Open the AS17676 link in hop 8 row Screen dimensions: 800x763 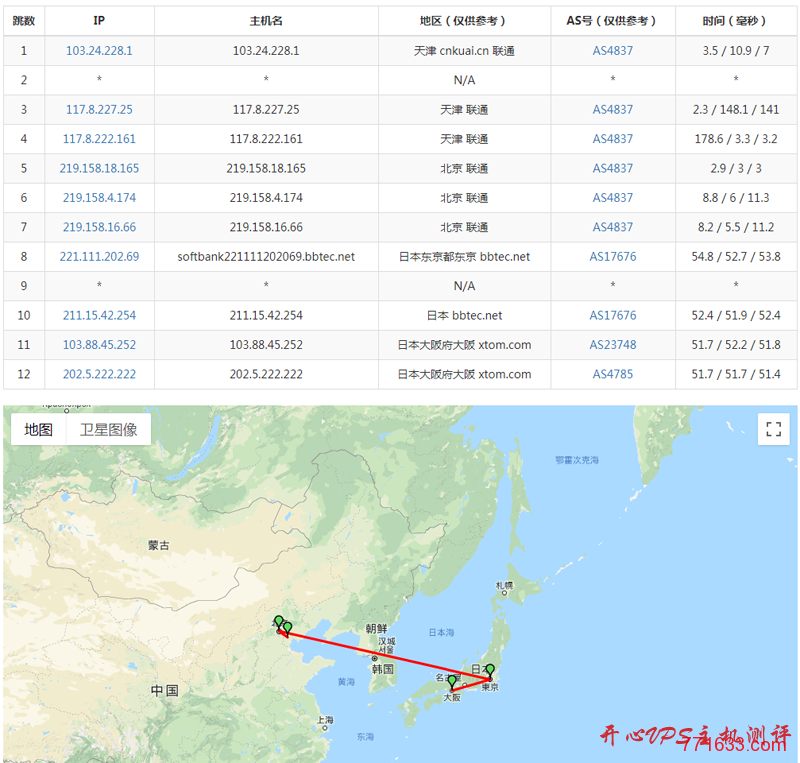tap(612, 256)
